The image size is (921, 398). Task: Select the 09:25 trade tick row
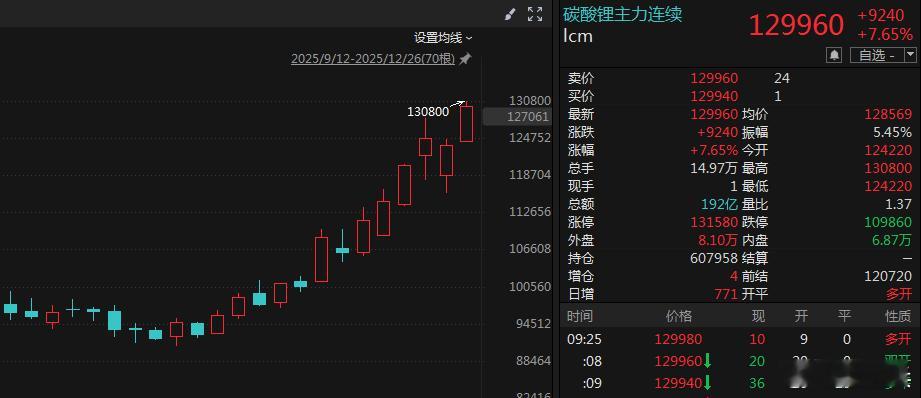coord(739,339)
